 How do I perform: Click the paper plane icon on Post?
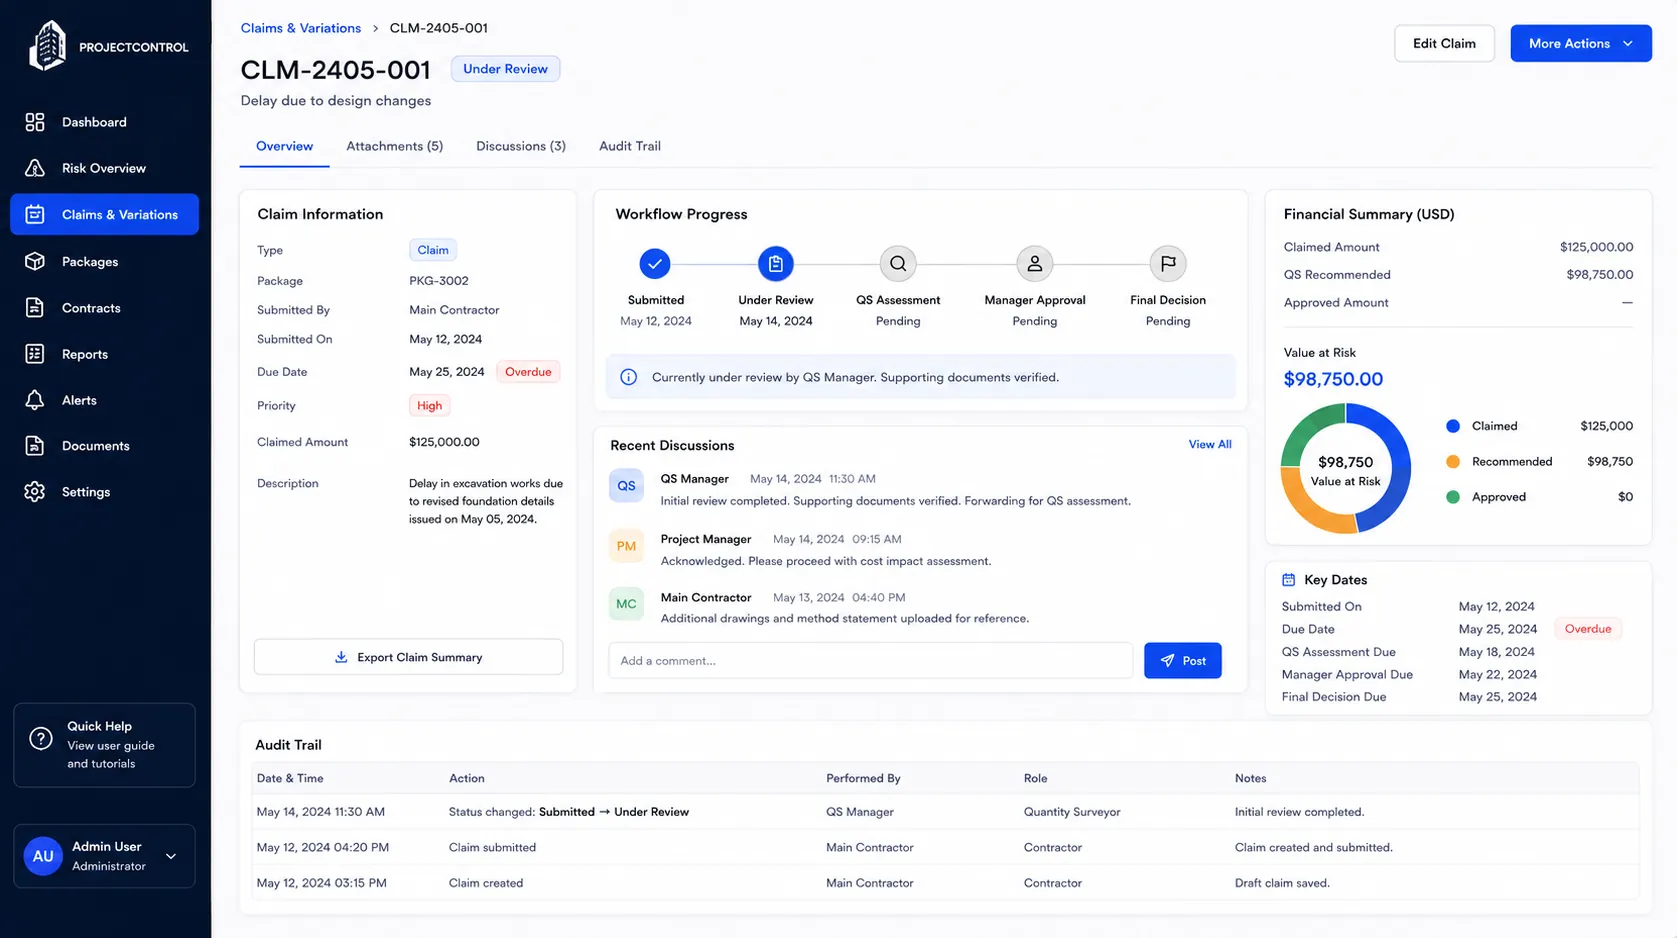click(x=1167, y=661)
